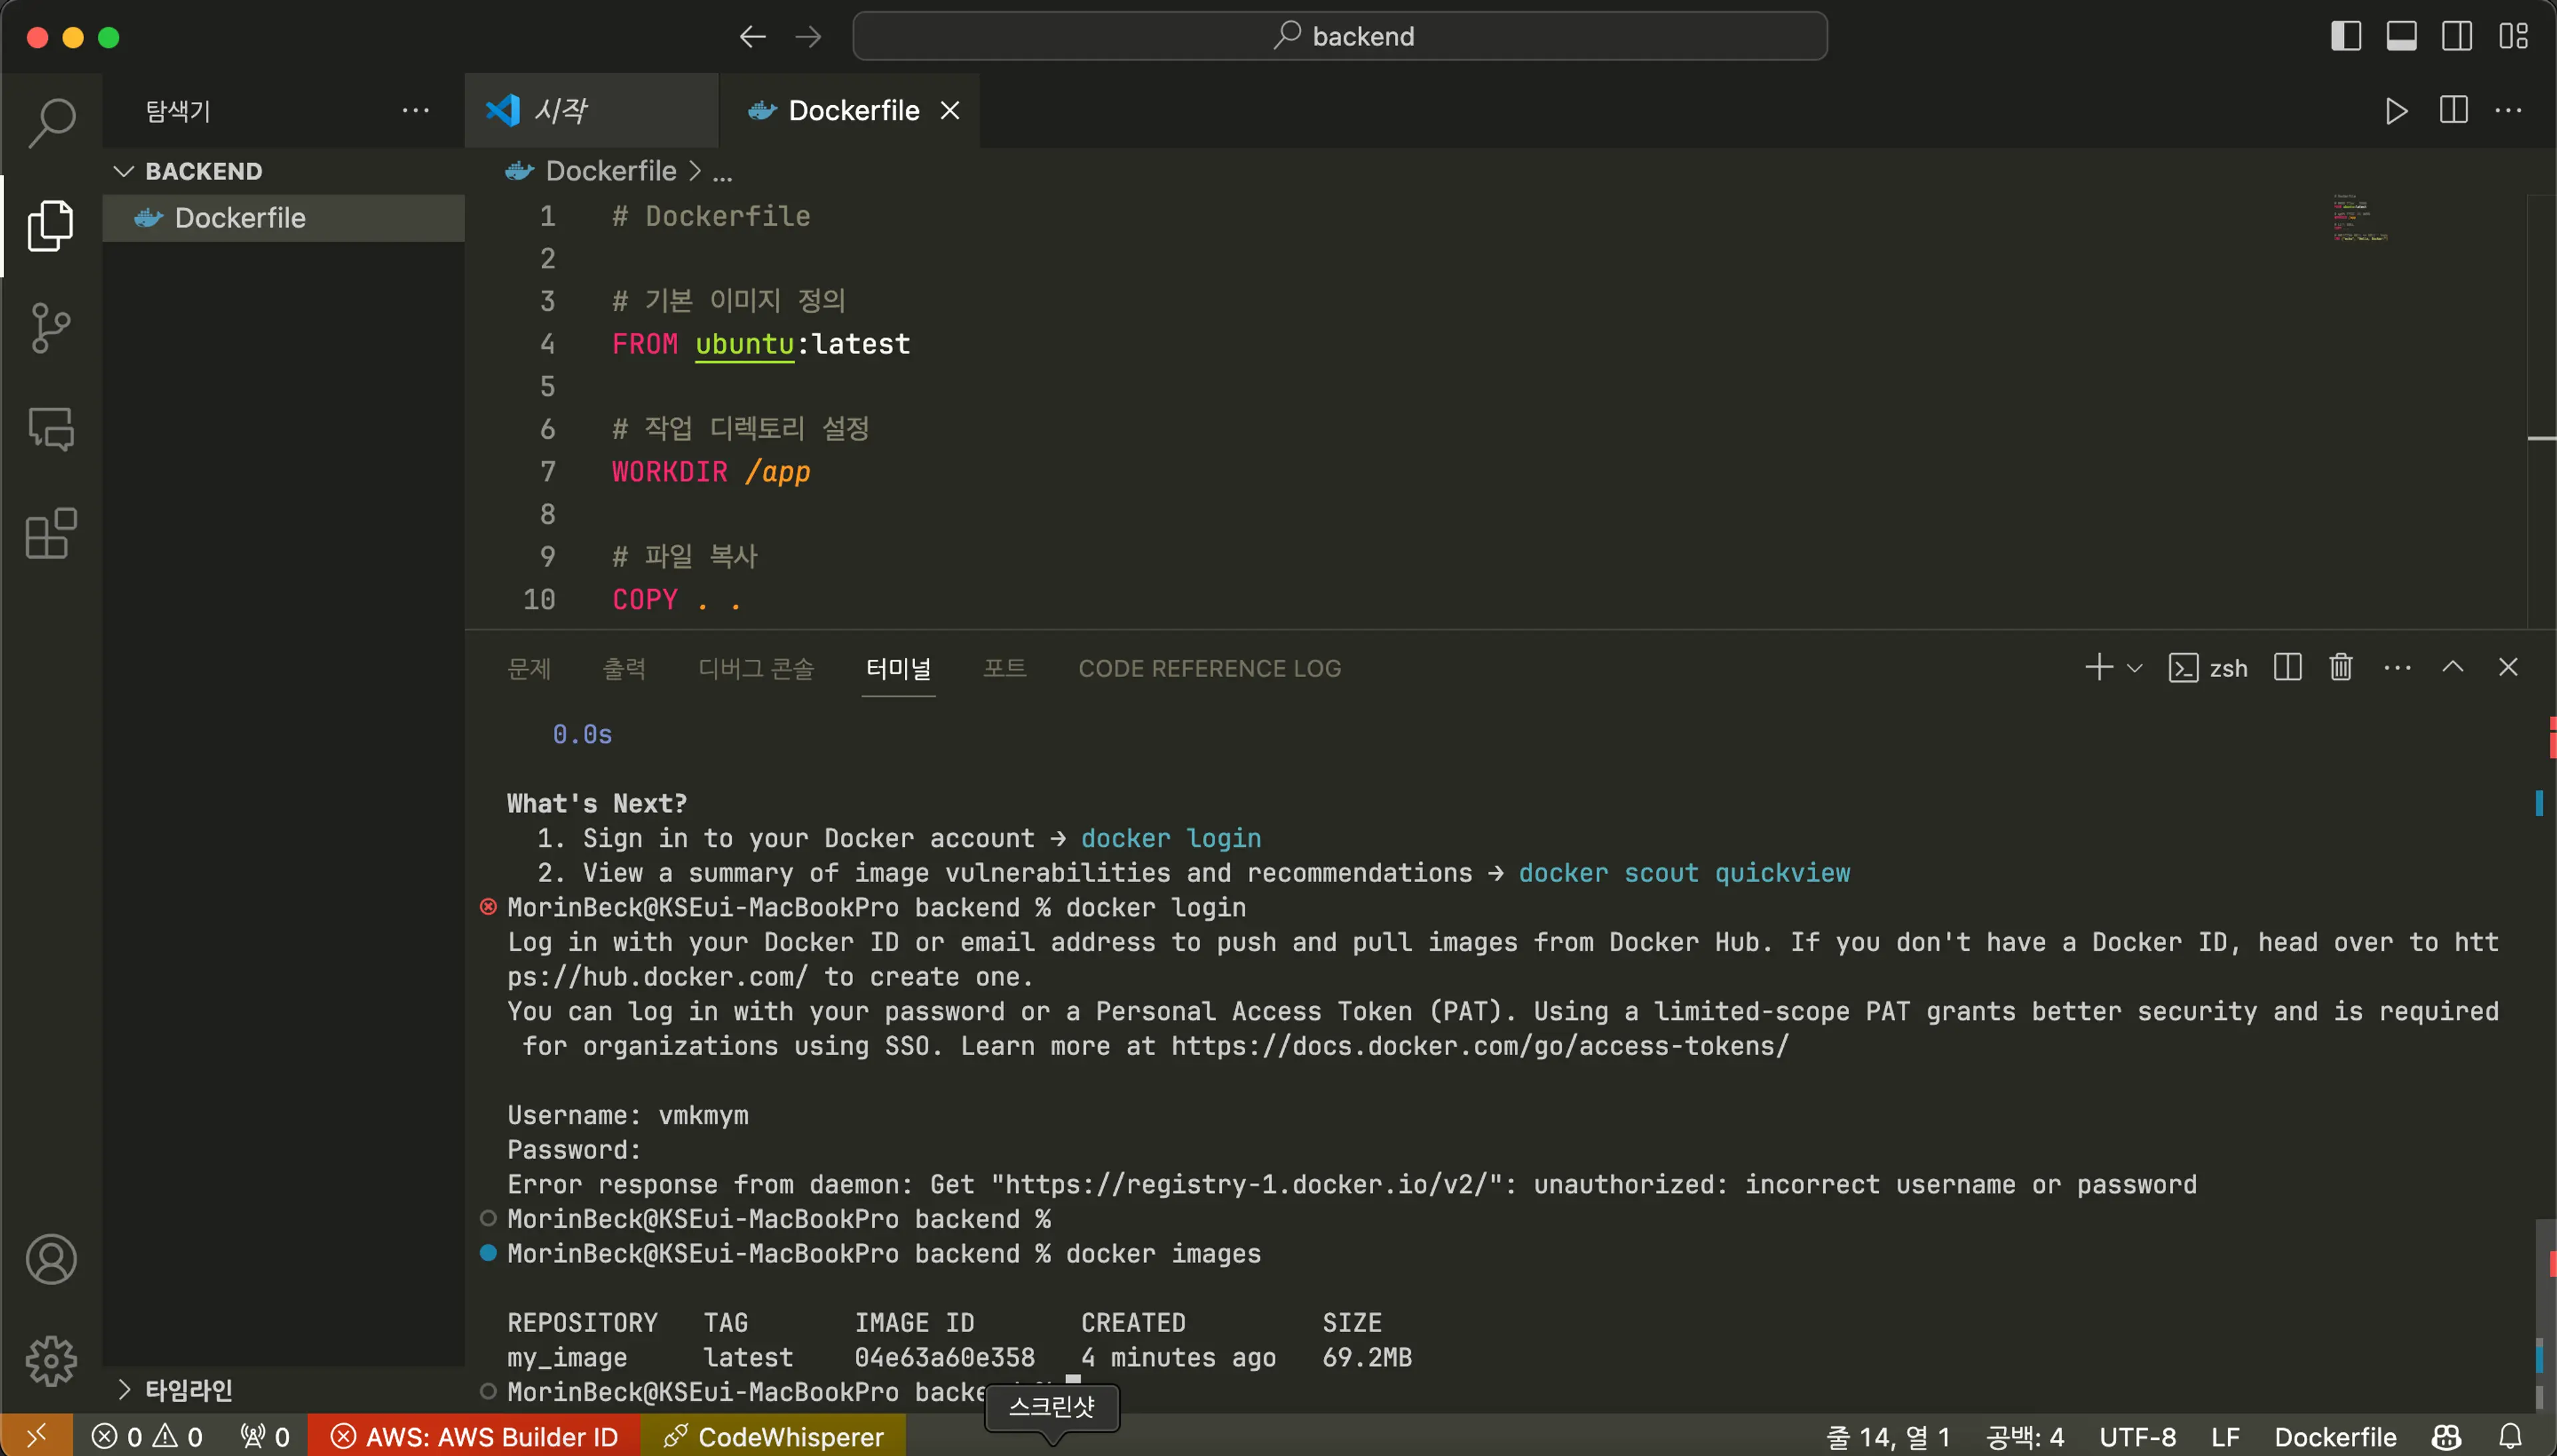Open the Manage gear menu
This screenshot has height=1456, width=2557.
(x=51, y=1361)
